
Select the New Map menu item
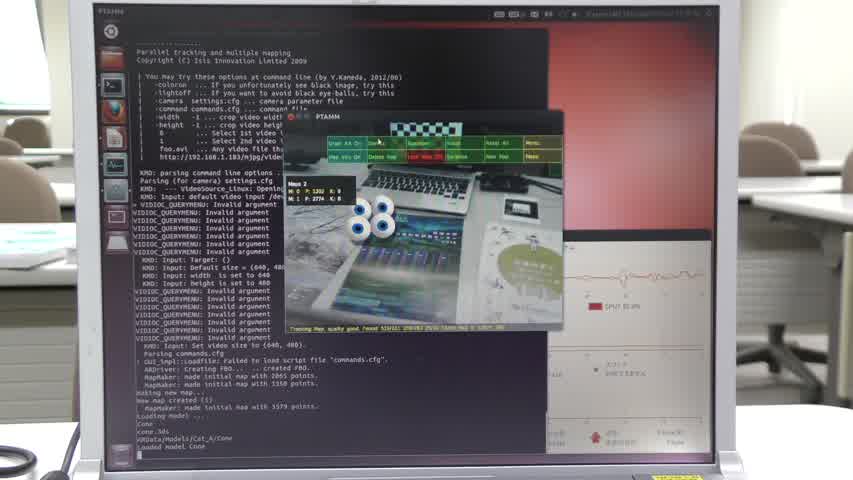point(503,157)
